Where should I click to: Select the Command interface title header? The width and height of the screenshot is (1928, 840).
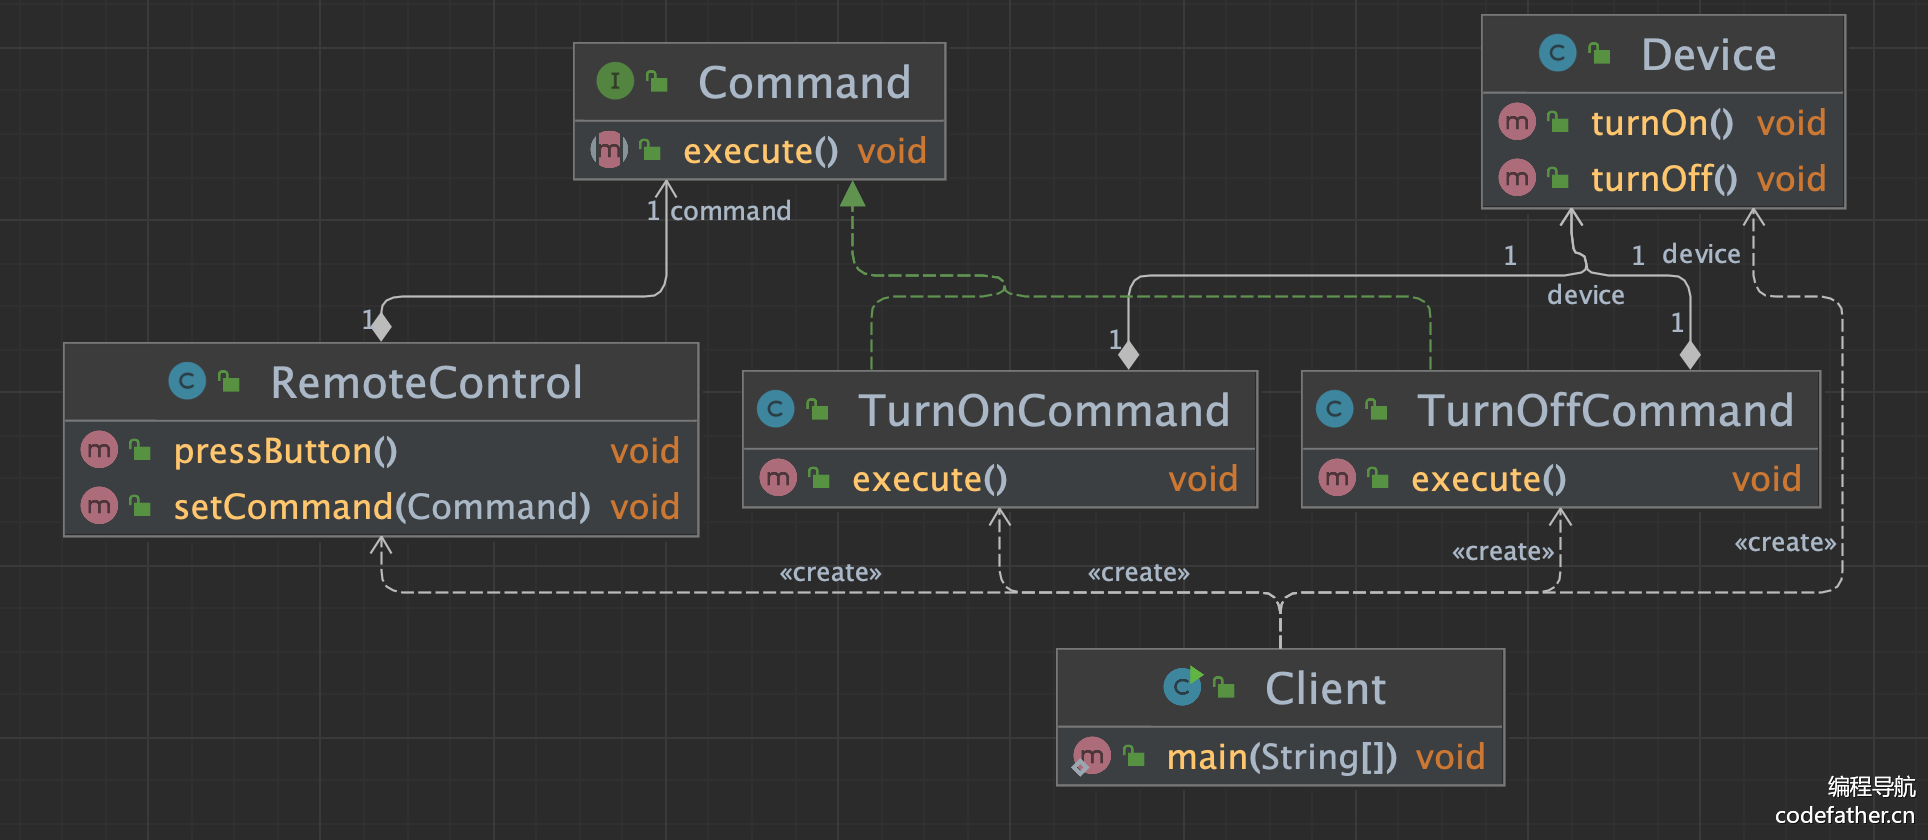tap(803, 82)
